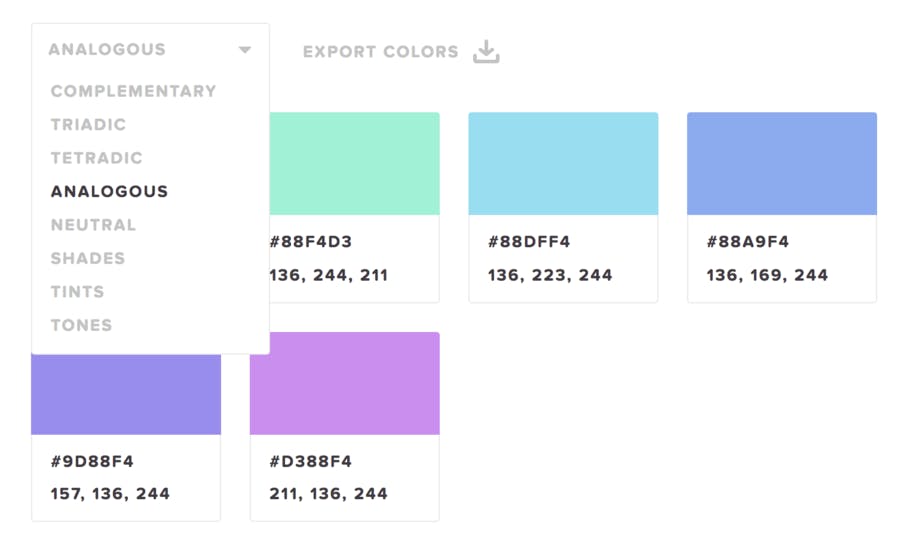Select the Shades option
The width and height of the screenshot is (900, 547).
pos(88,258)
